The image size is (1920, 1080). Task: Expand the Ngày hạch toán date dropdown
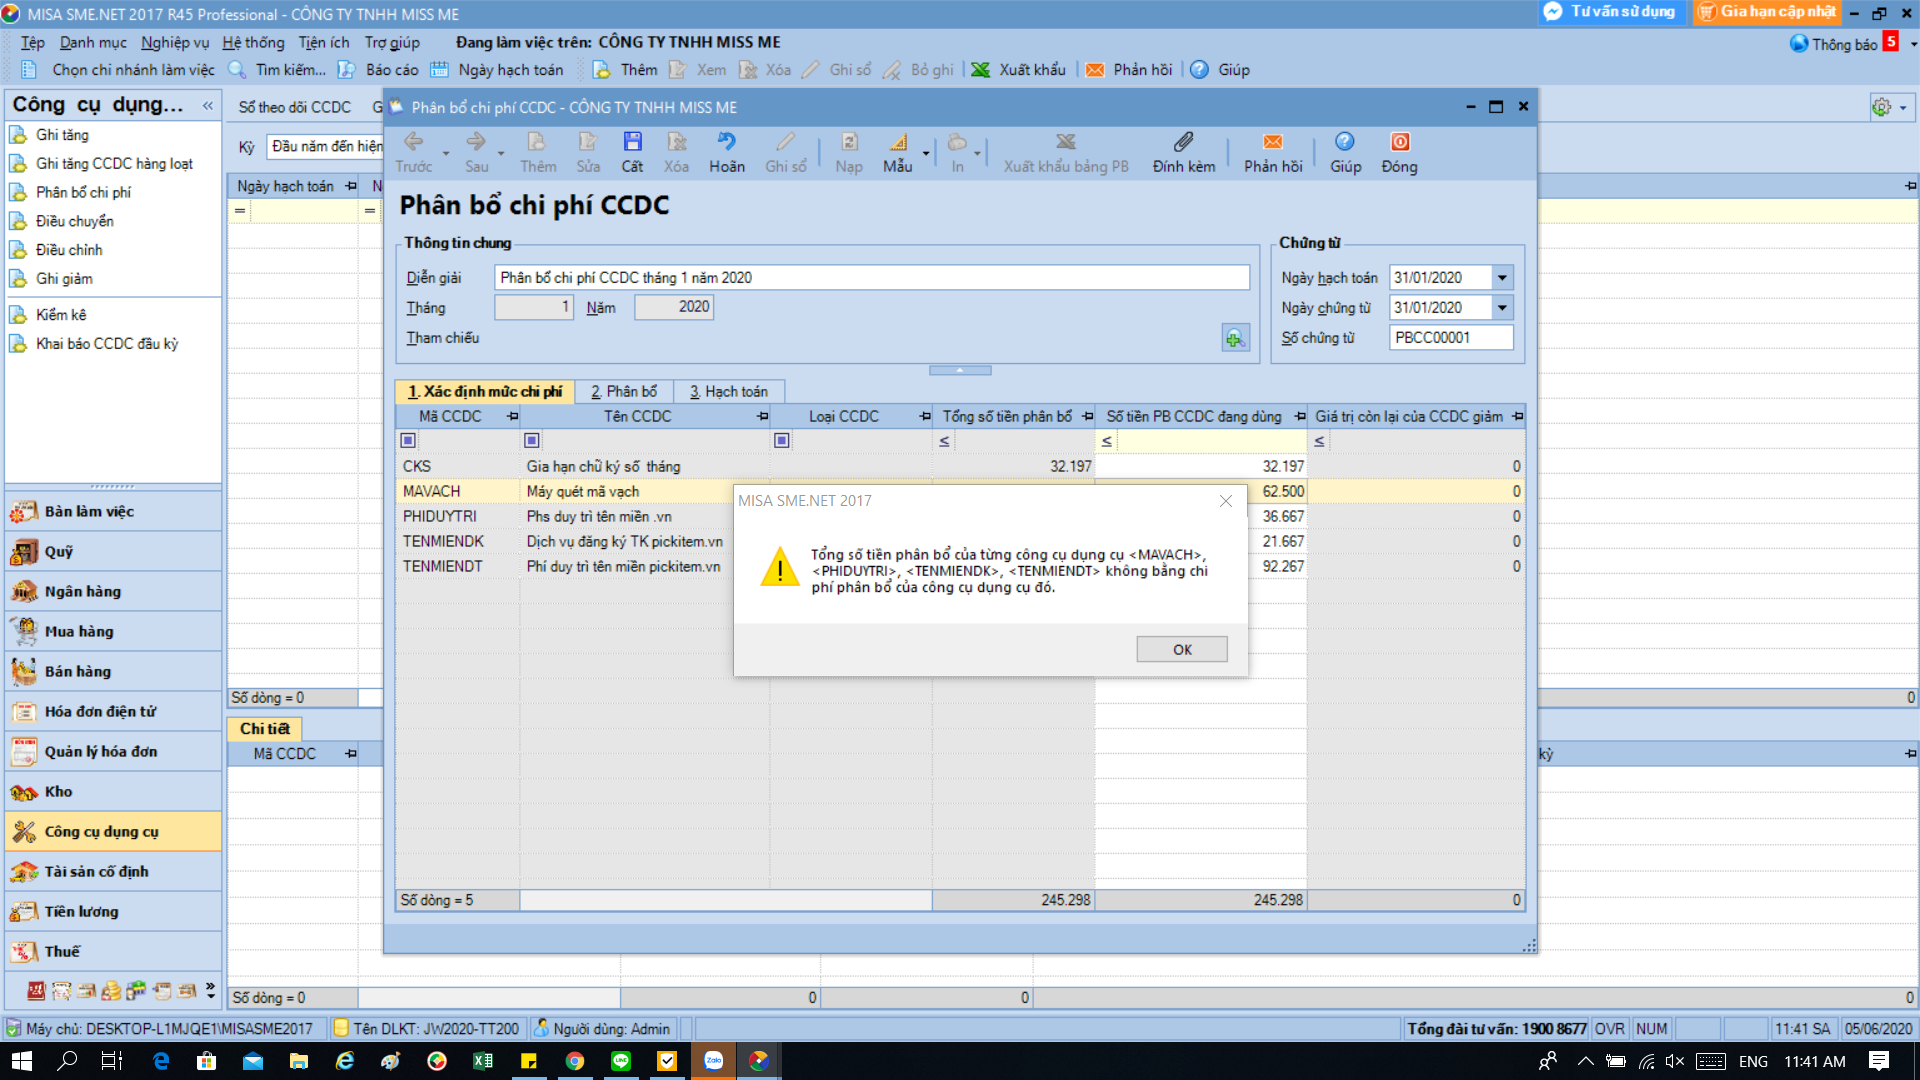[1502, 278]
